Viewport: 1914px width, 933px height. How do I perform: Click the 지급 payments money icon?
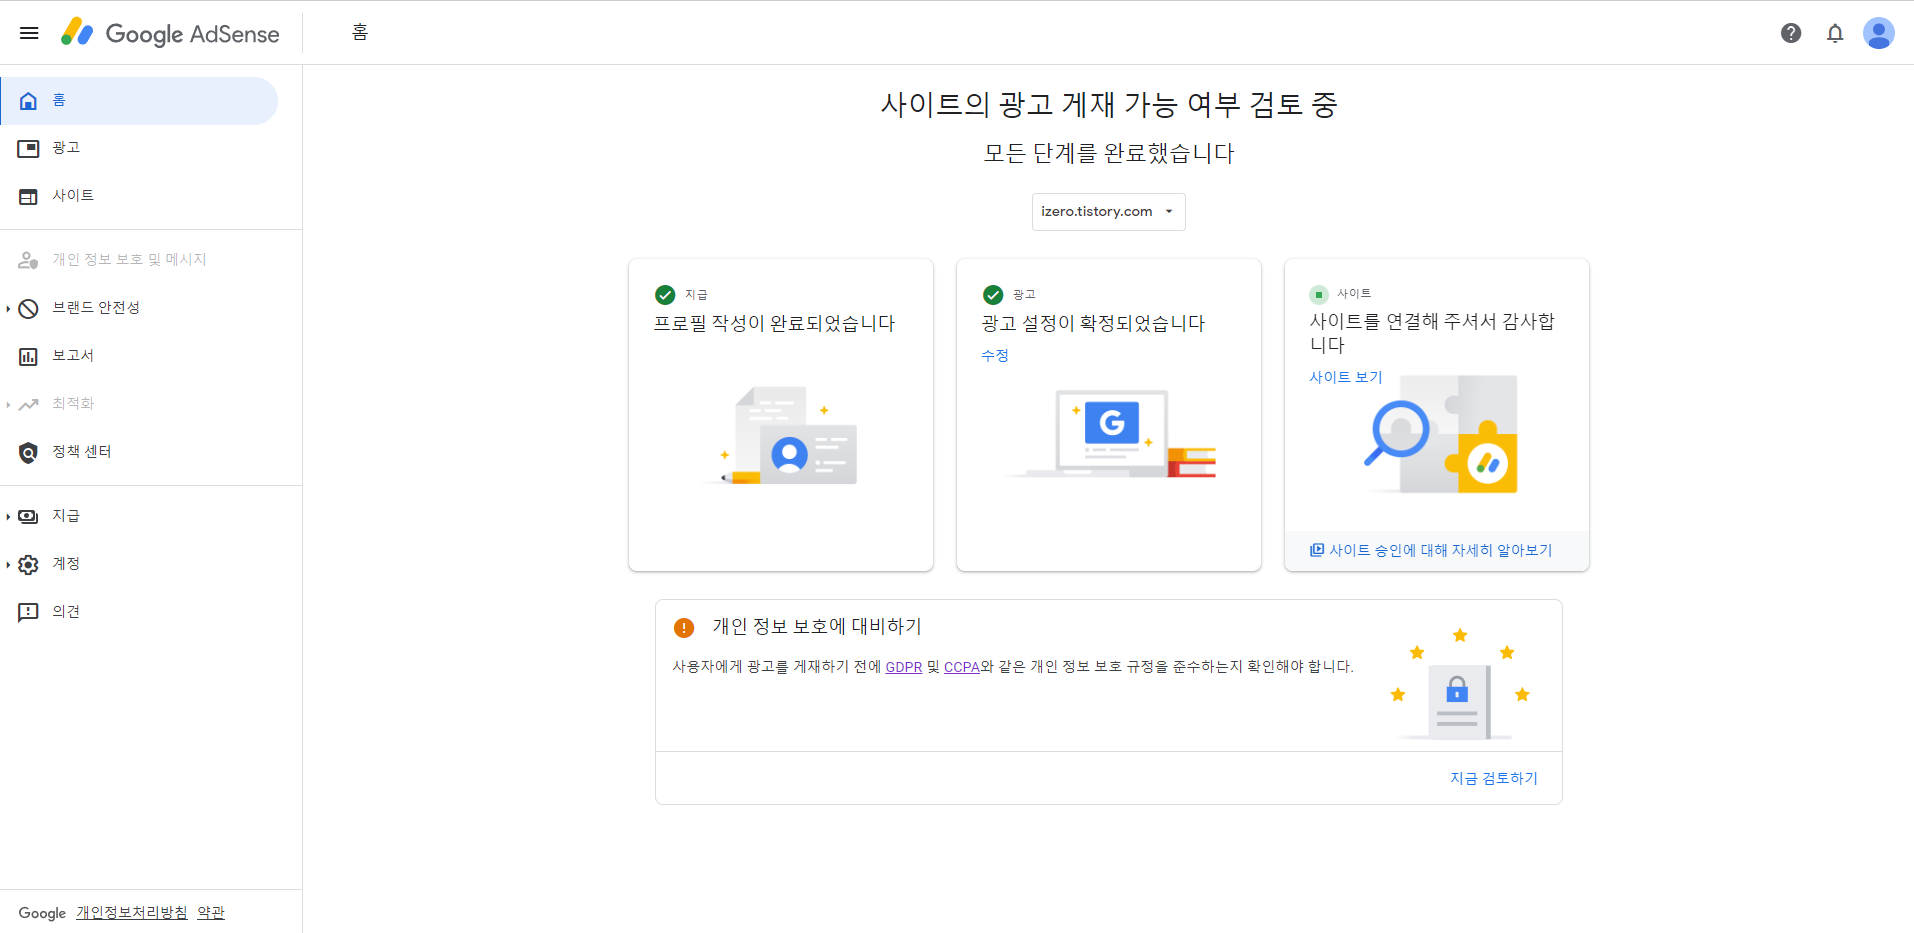click(x=28, y=516)
